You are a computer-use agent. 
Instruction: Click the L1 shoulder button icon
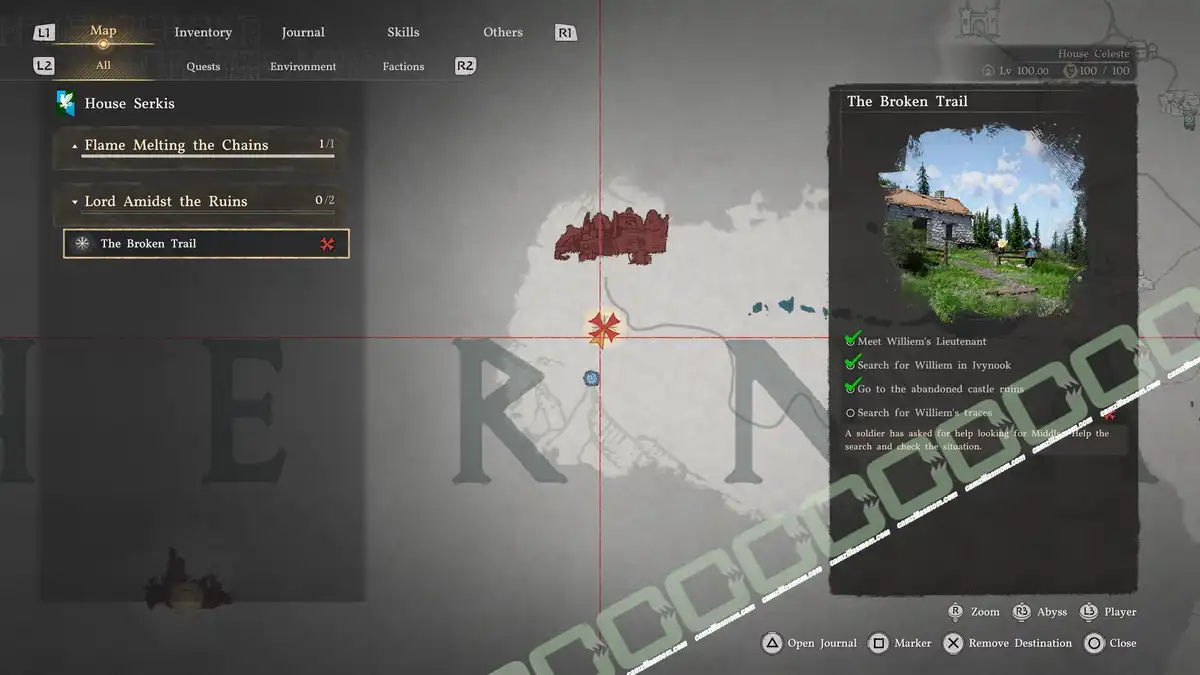point(43,33)
